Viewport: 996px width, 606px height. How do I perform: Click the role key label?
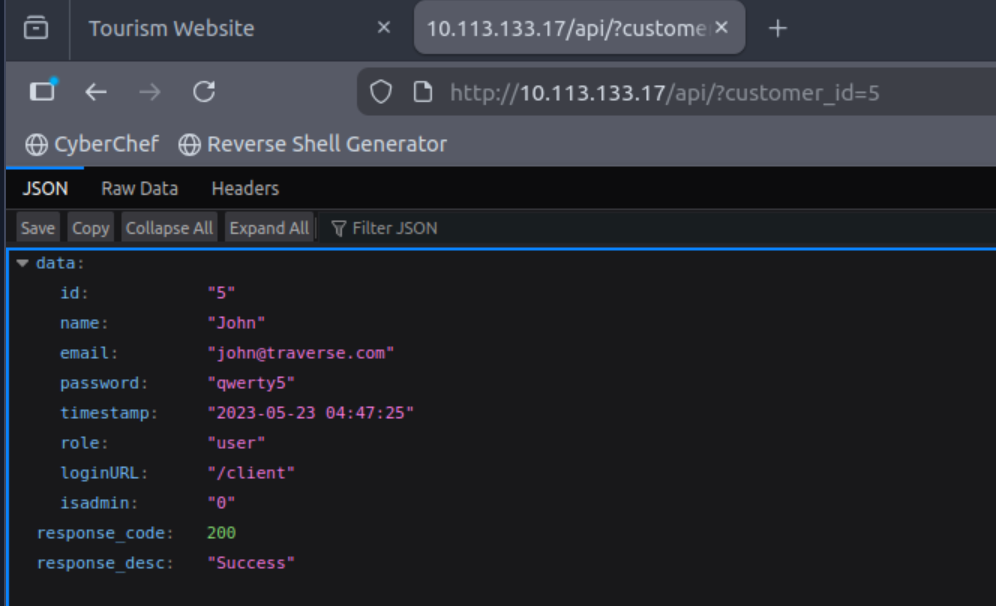(79, 443)
